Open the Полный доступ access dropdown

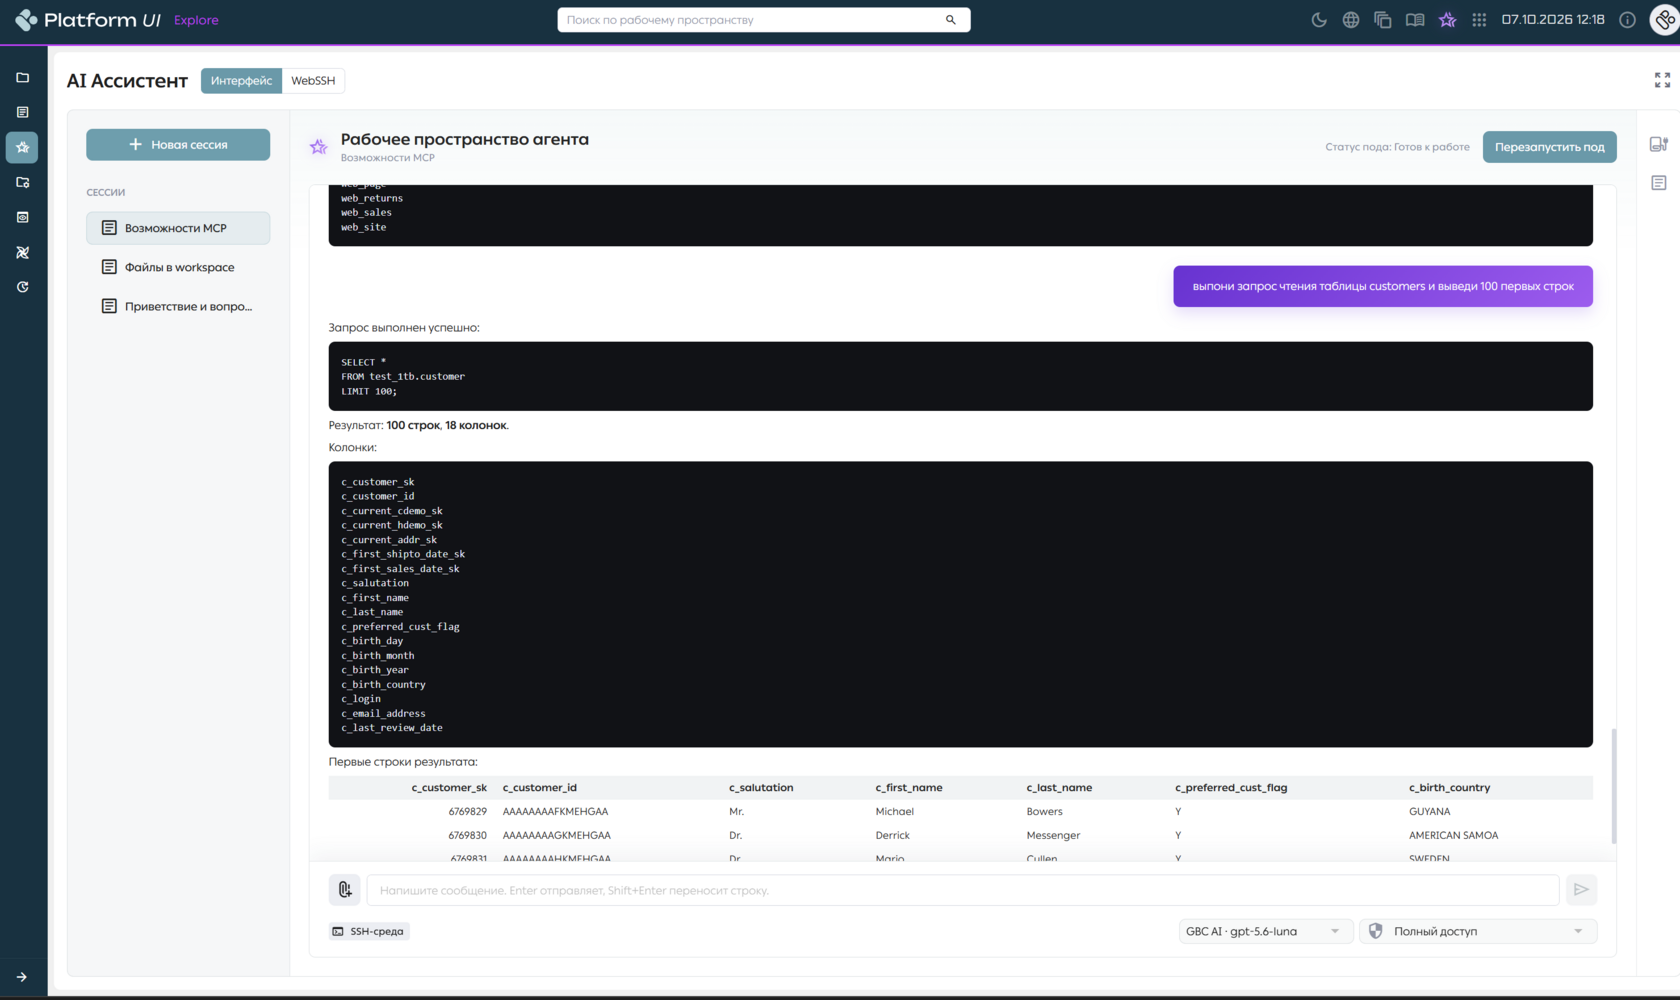pyautogui.click(x=1478, y=931)
